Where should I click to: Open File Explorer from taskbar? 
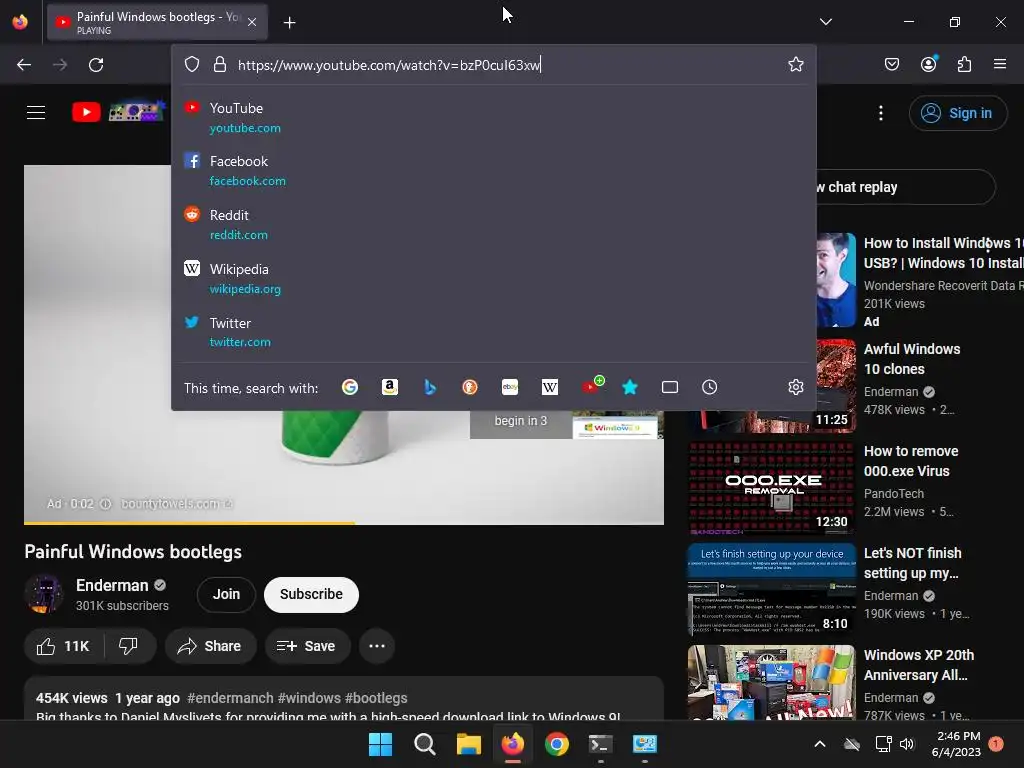click(468, 744)
